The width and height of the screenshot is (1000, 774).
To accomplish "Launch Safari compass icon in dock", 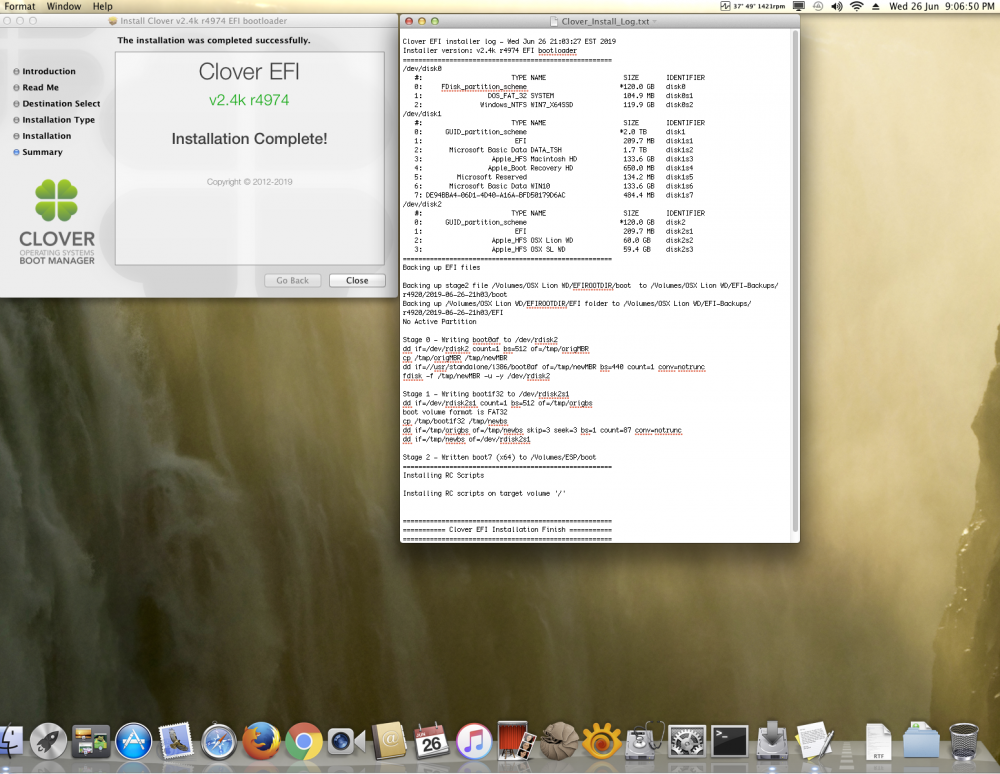I will [219, 741].
